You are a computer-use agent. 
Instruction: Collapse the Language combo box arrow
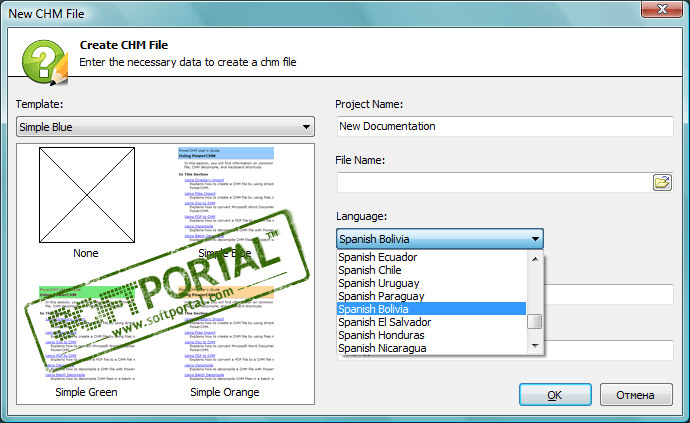535,239
